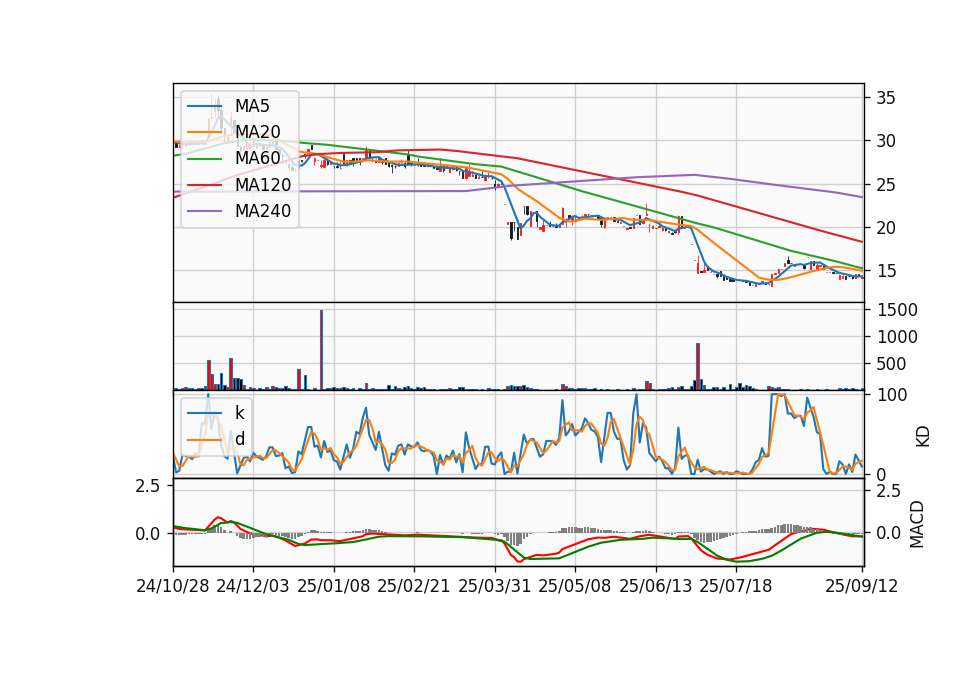Click the price axis value 30
The image size is (960, 690).
(885, 141)
